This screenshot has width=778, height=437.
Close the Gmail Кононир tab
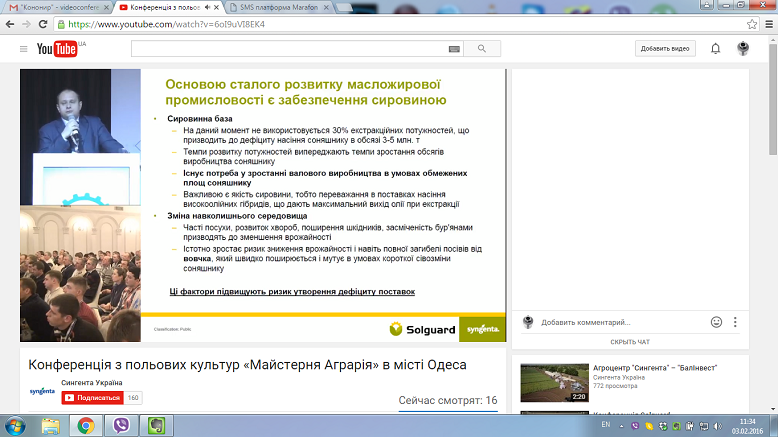(x=106, y=7)
